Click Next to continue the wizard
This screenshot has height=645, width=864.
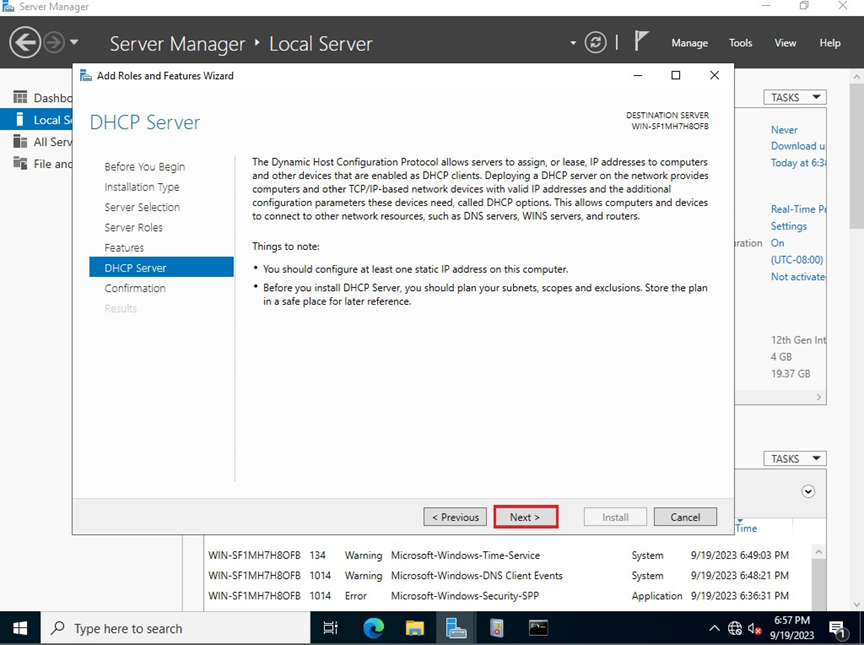click(x=525, y=517)
